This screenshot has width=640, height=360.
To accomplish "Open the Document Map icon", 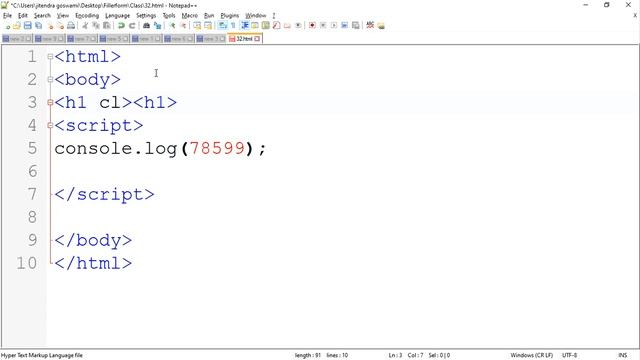I will click(x=265, y=26).
